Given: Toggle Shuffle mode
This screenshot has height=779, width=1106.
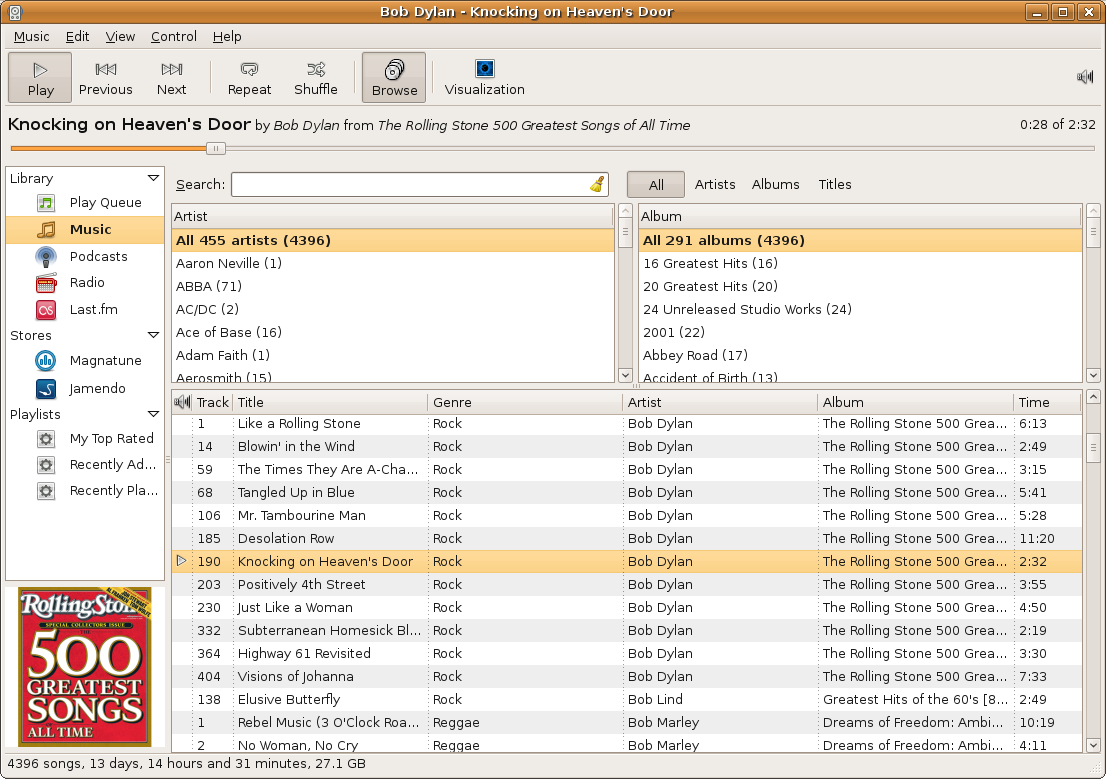Looking at the screenshot, I should click(x=315, y=78).
